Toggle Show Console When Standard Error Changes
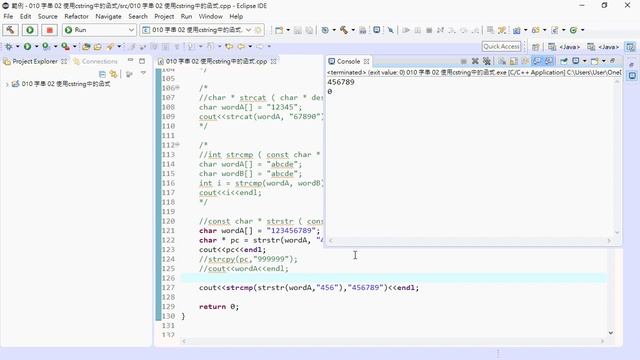Viewport: 640px width, 360px height. coord(549,61)
